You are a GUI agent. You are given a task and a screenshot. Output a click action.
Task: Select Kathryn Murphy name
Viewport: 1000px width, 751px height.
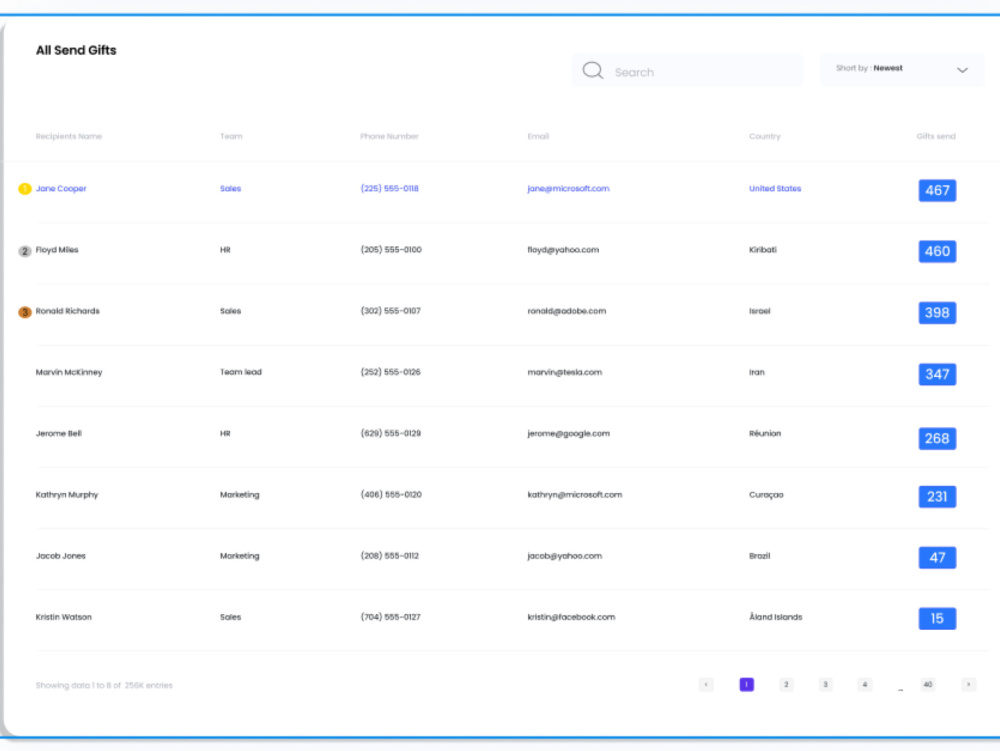tap(67, 495)
